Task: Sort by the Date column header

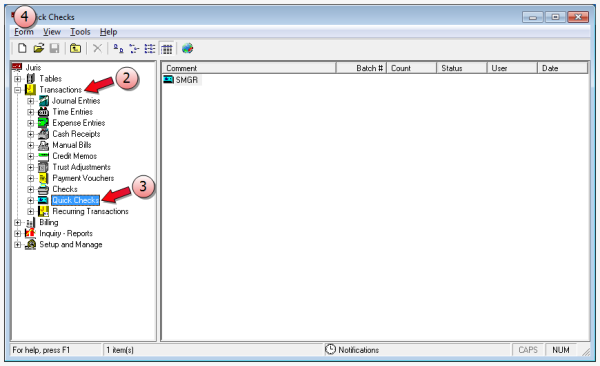Action: coord(562,68)
